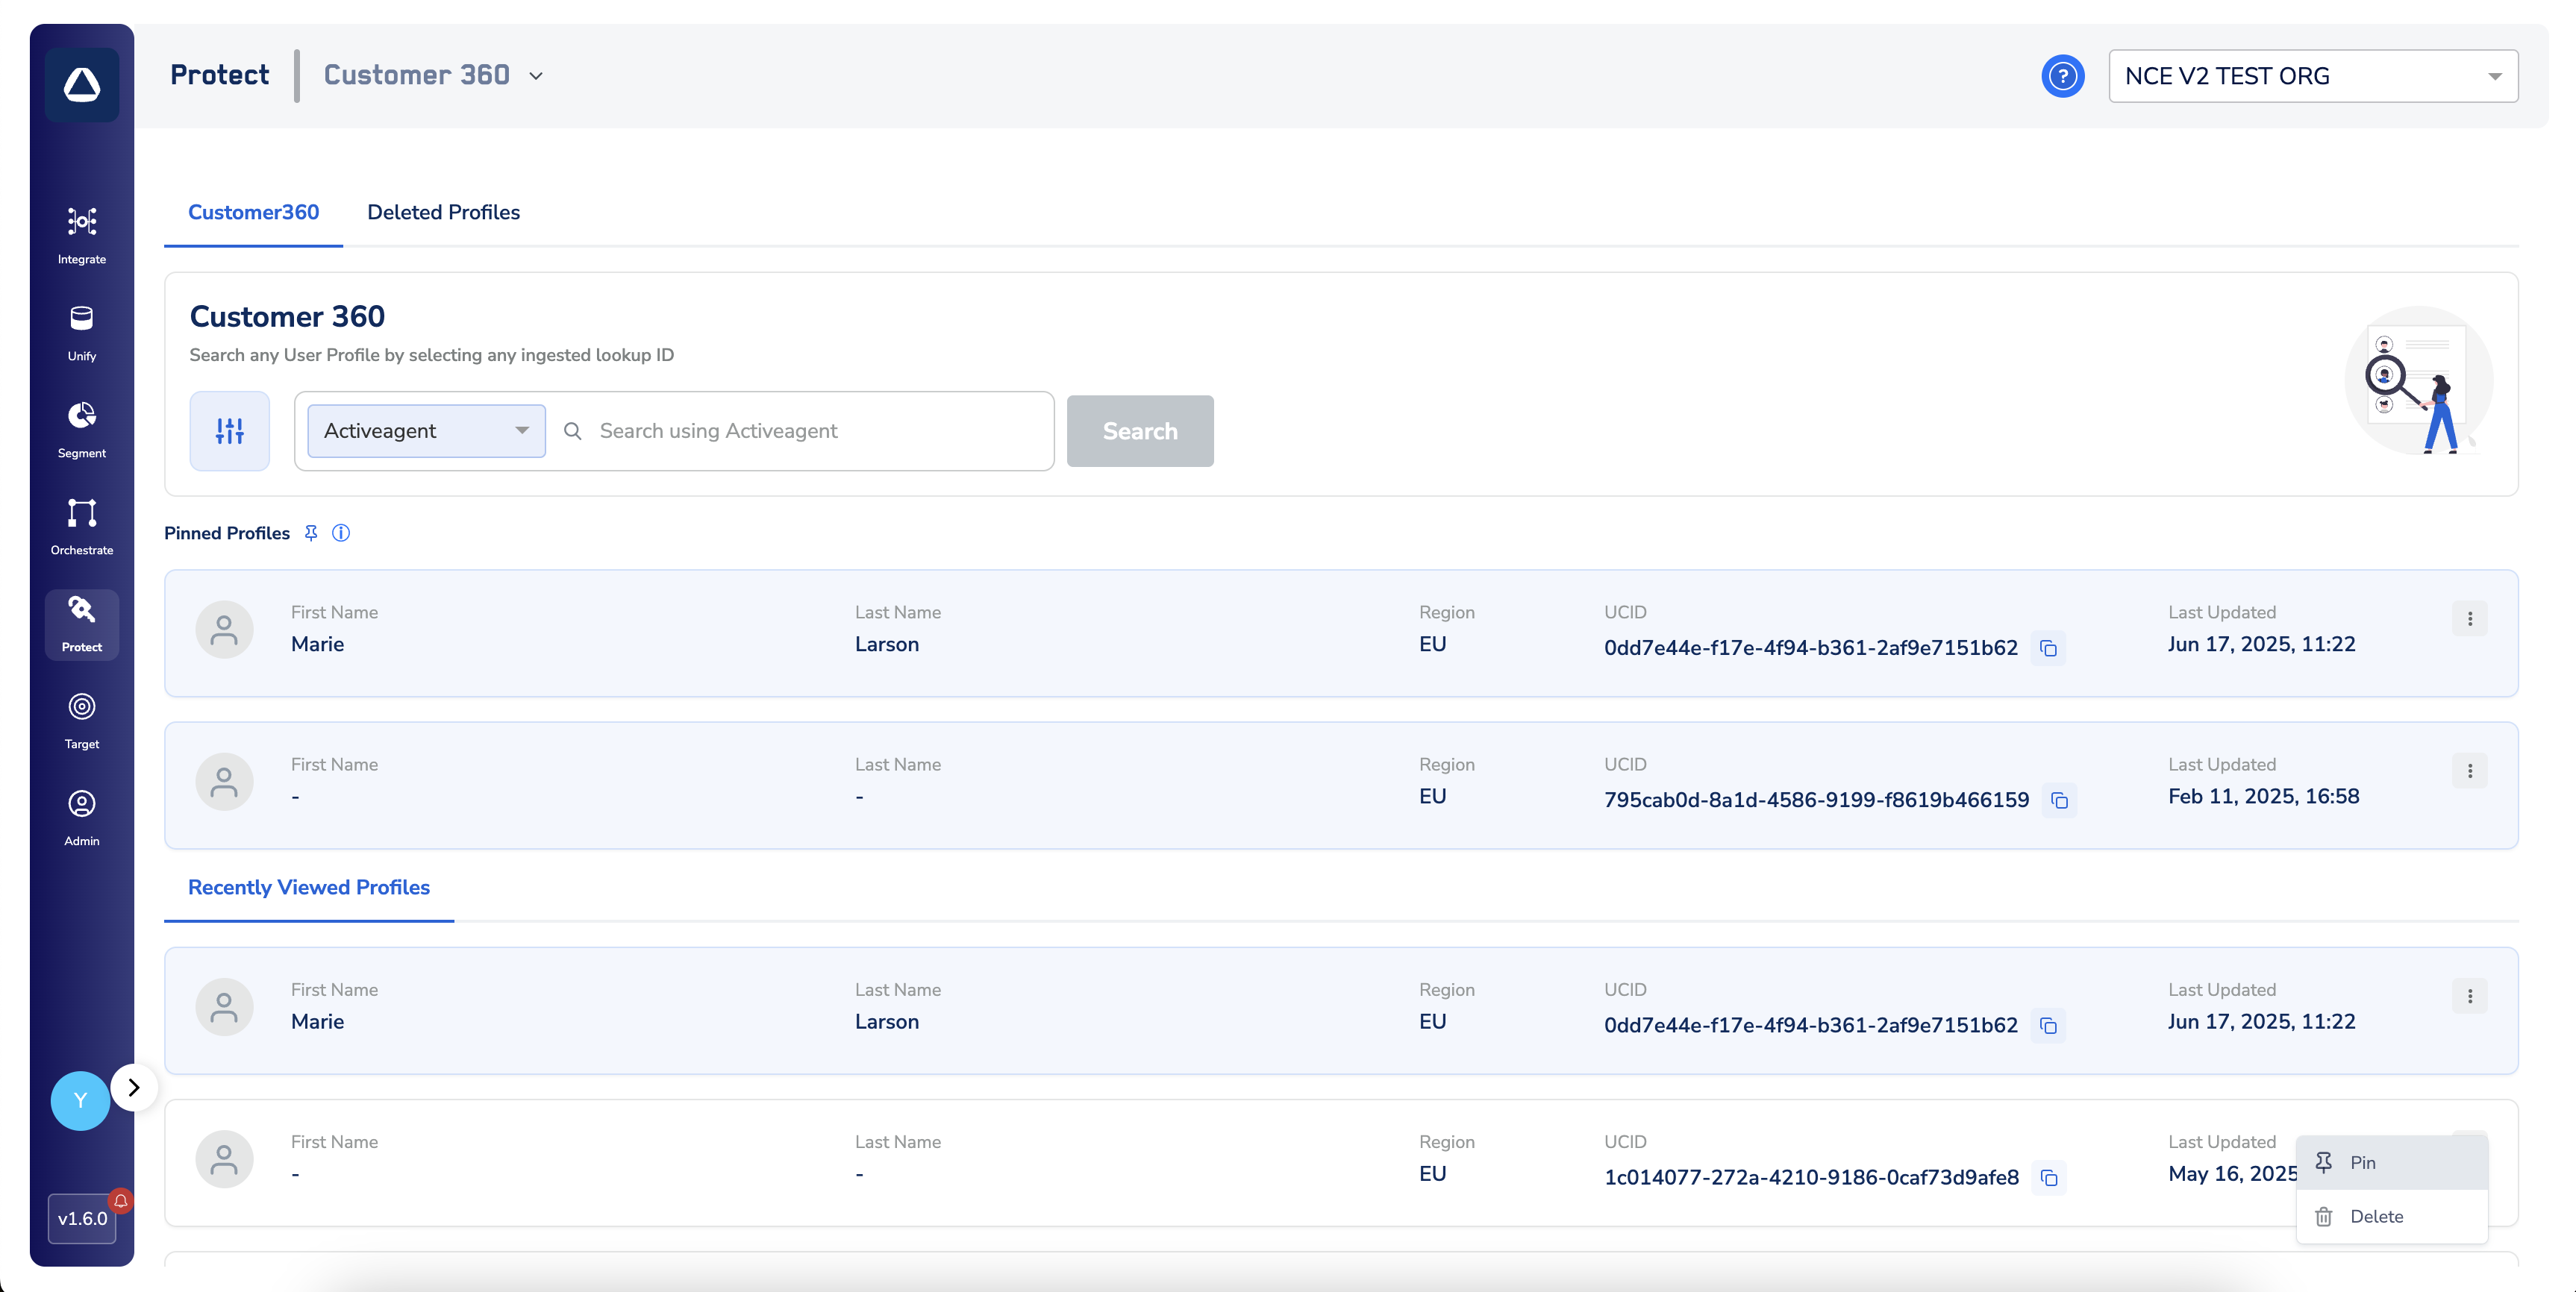Open the NCE V2 TEST ORG dropdown
This screenshot has height=1292, width=2576.
pyautogui.click(x=2312, y=76)
